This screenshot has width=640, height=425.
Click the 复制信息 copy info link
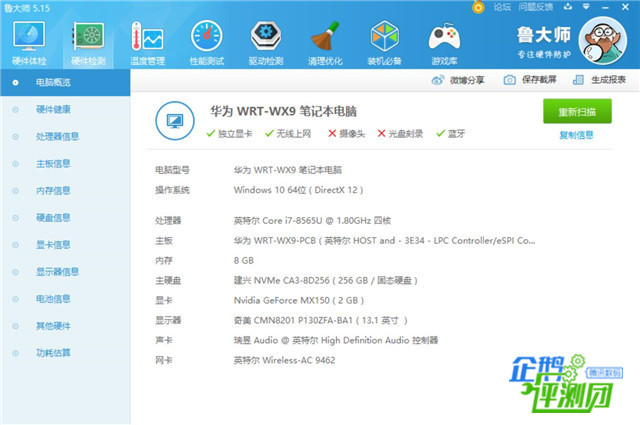[576, 135]
